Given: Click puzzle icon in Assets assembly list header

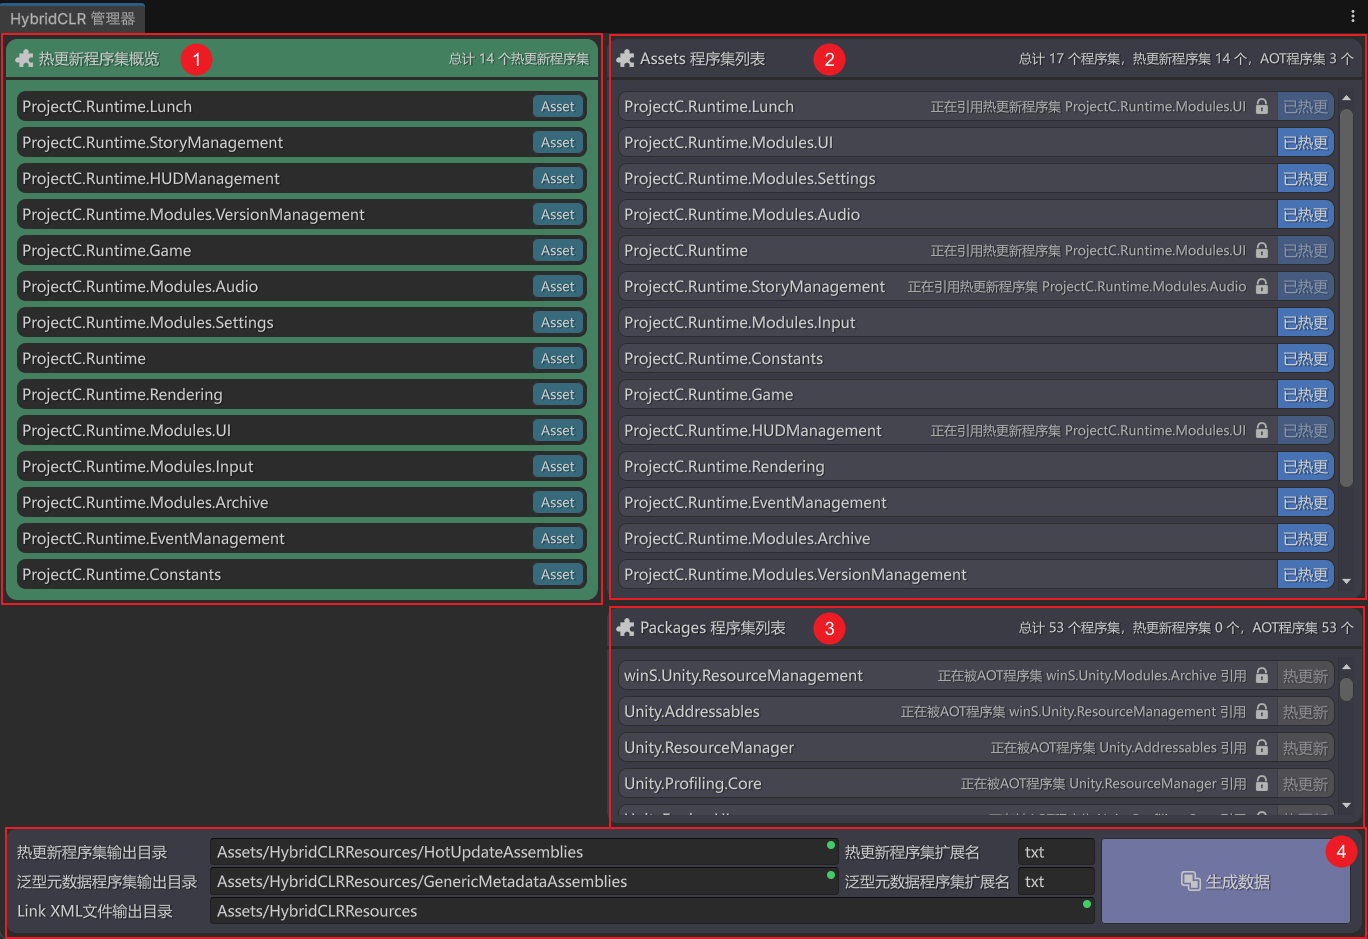Looking at the screenshot, I should click(626, 59).
